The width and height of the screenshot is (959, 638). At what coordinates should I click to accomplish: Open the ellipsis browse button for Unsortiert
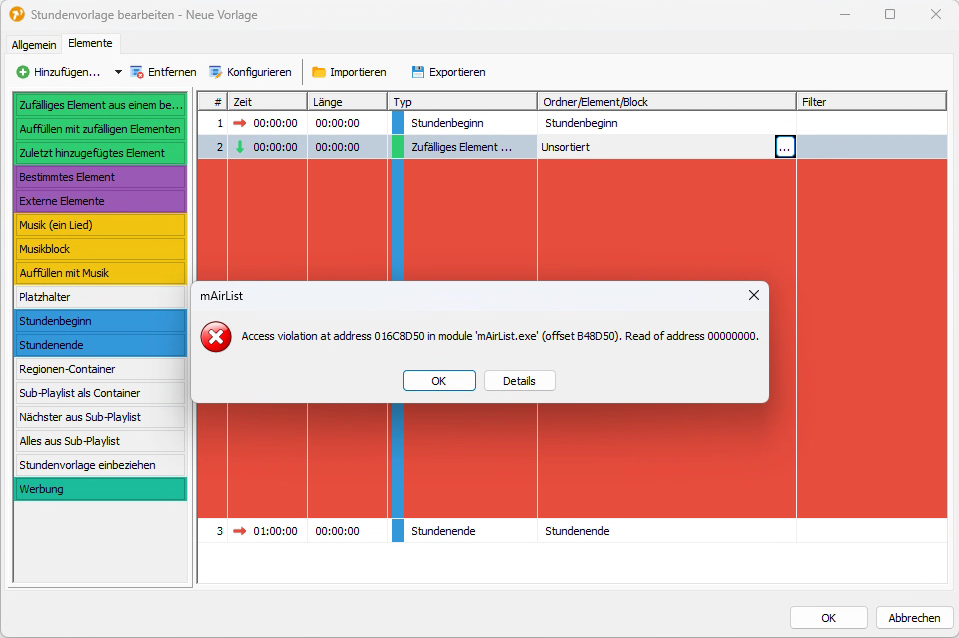(785, 147)
